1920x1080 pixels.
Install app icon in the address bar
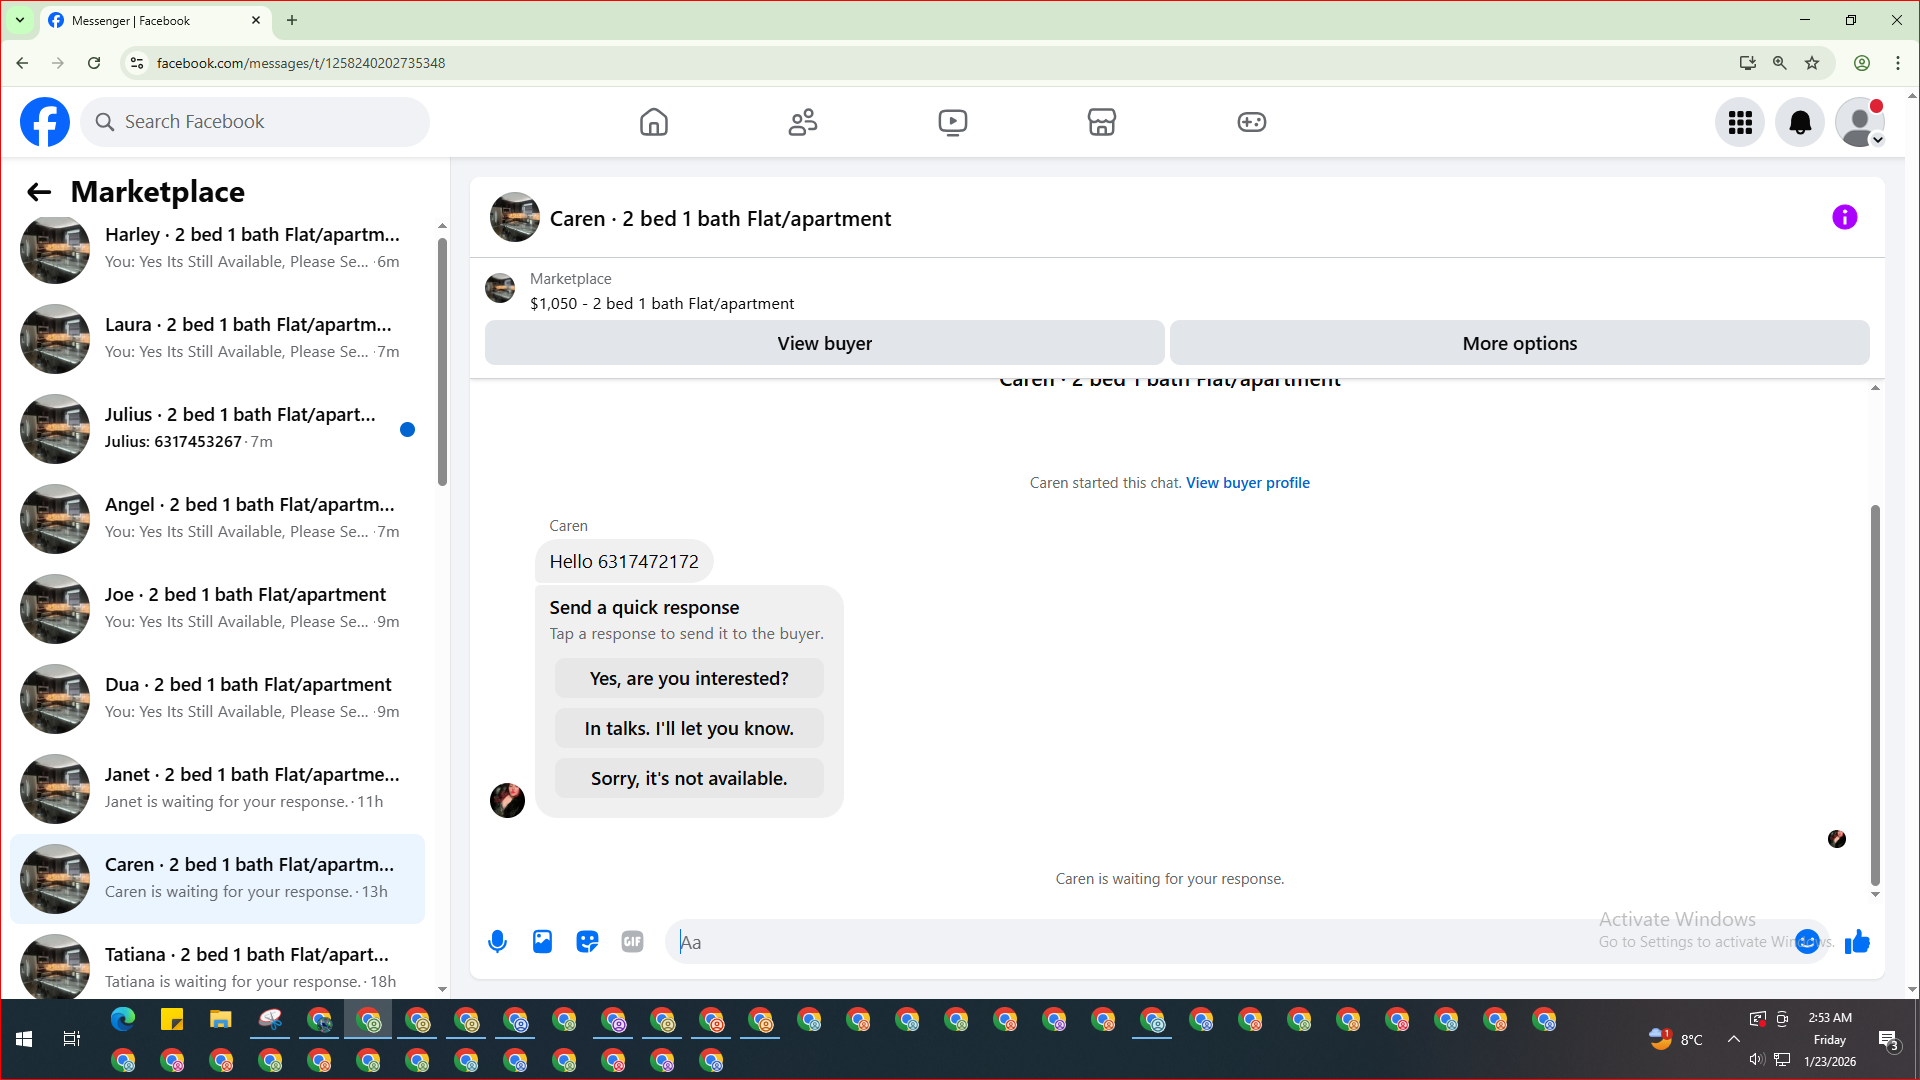tap(1748, 63)
